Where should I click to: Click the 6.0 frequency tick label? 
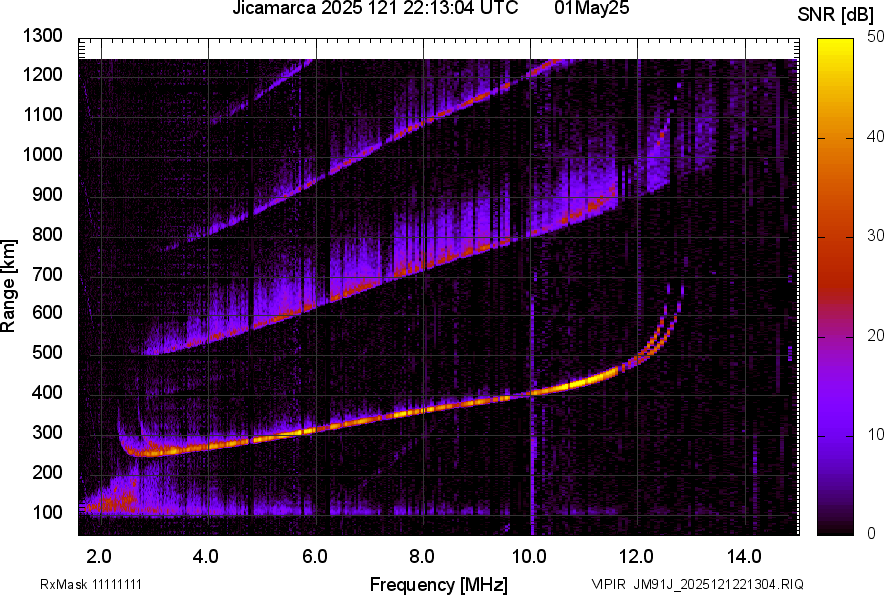[314, 557]
